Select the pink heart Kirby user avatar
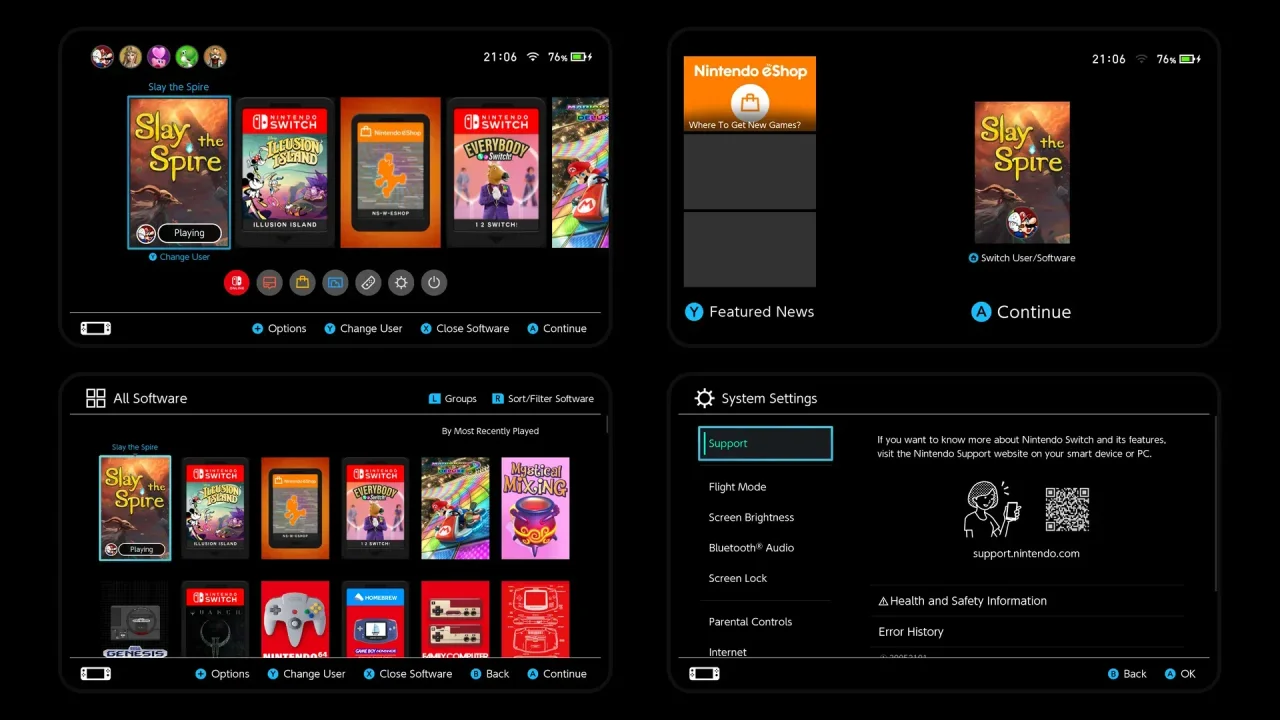Viewport: 1280px width, 720px height. click(158, 57)
